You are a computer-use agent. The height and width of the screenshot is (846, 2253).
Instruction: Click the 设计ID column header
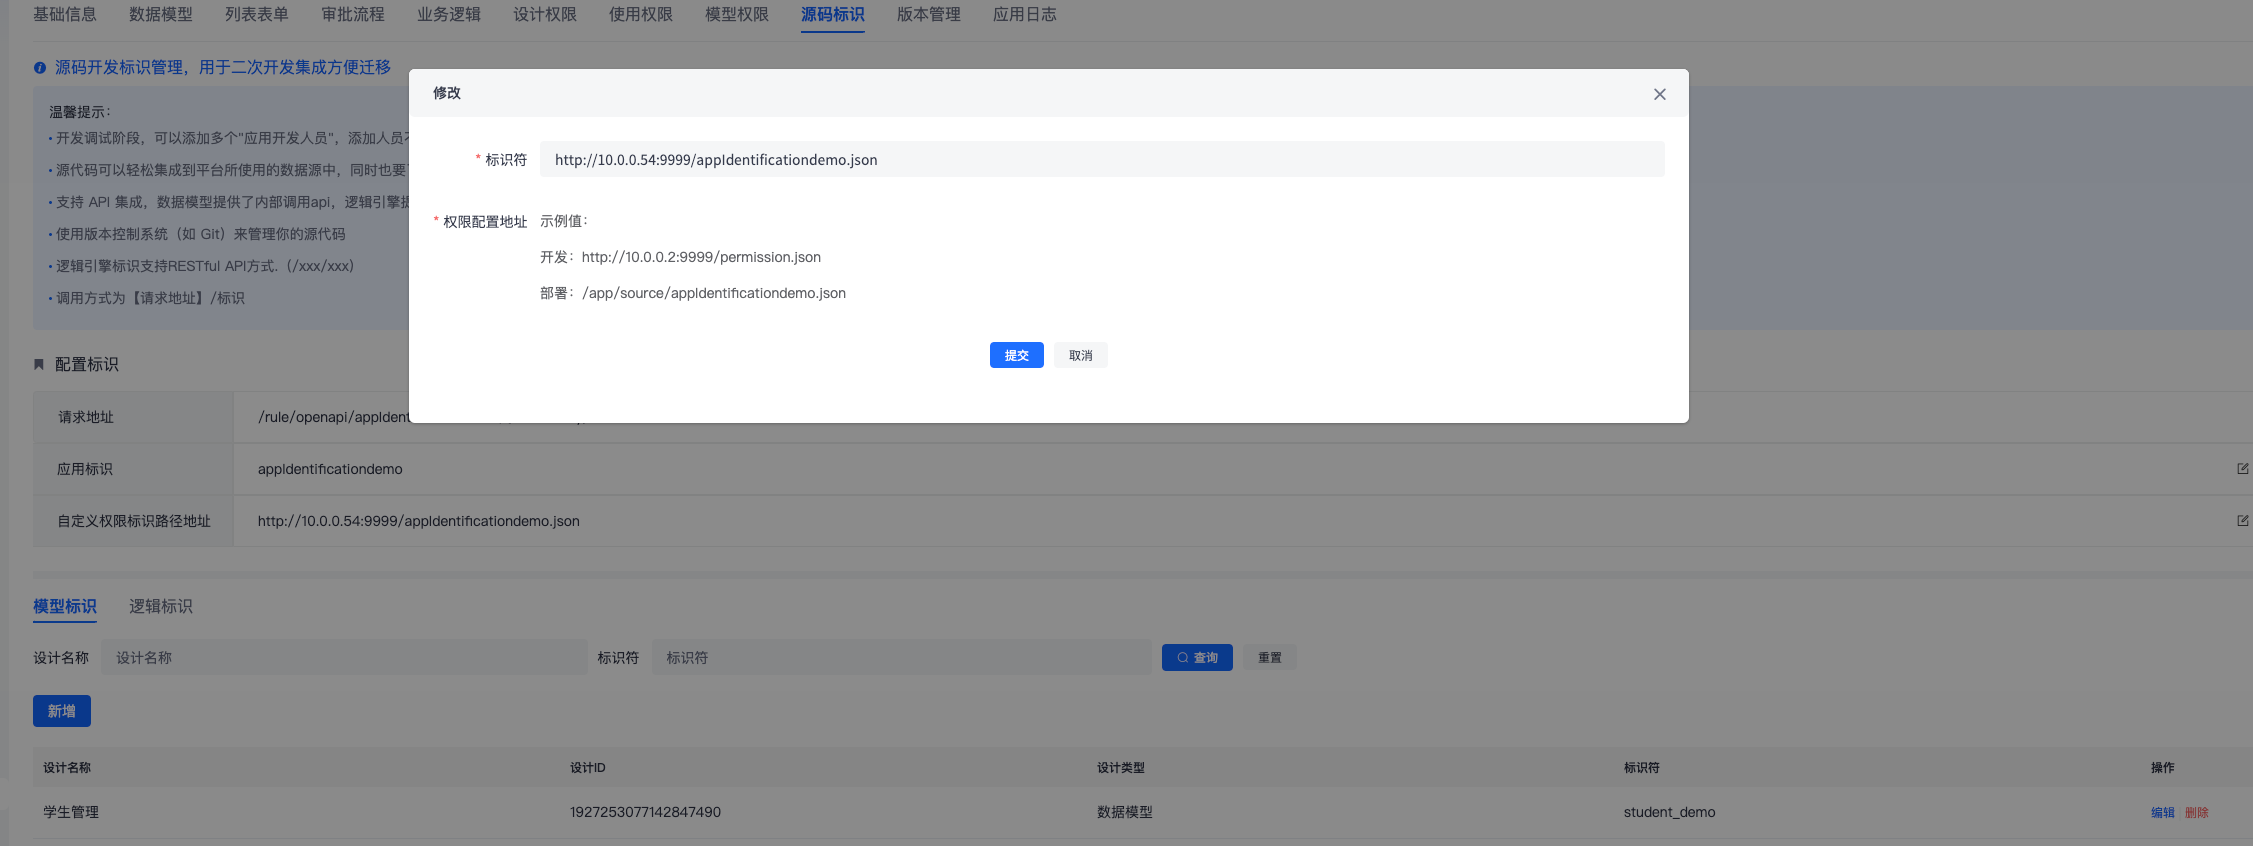tap(588, 767)
